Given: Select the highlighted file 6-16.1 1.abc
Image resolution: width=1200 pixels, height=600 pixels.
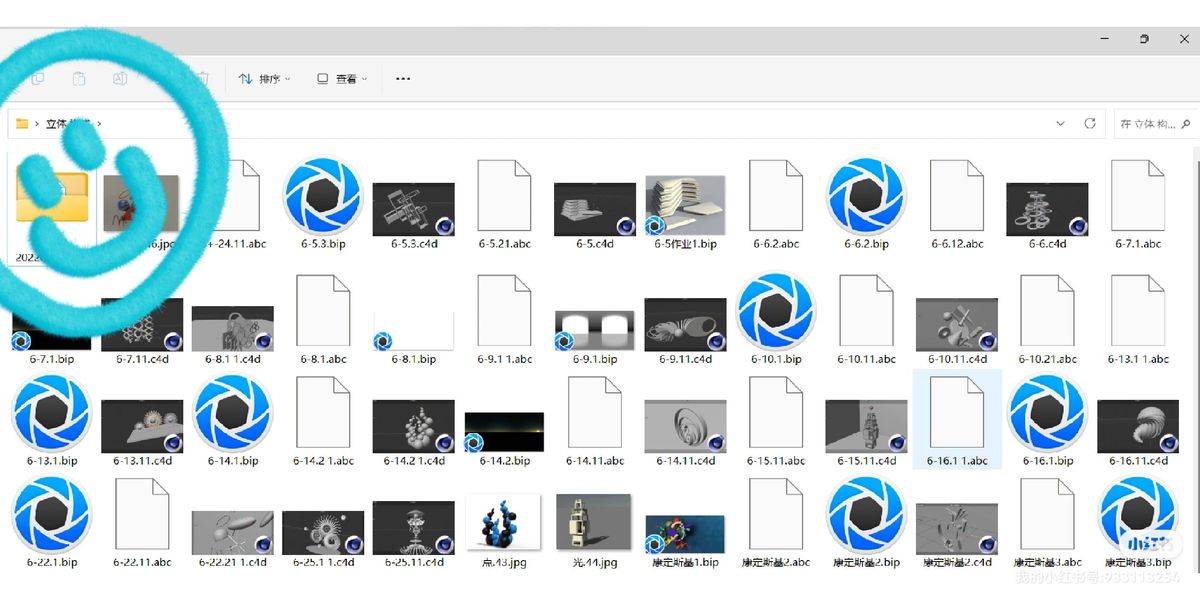Looking at the screenshot, I should click(957, 421).
